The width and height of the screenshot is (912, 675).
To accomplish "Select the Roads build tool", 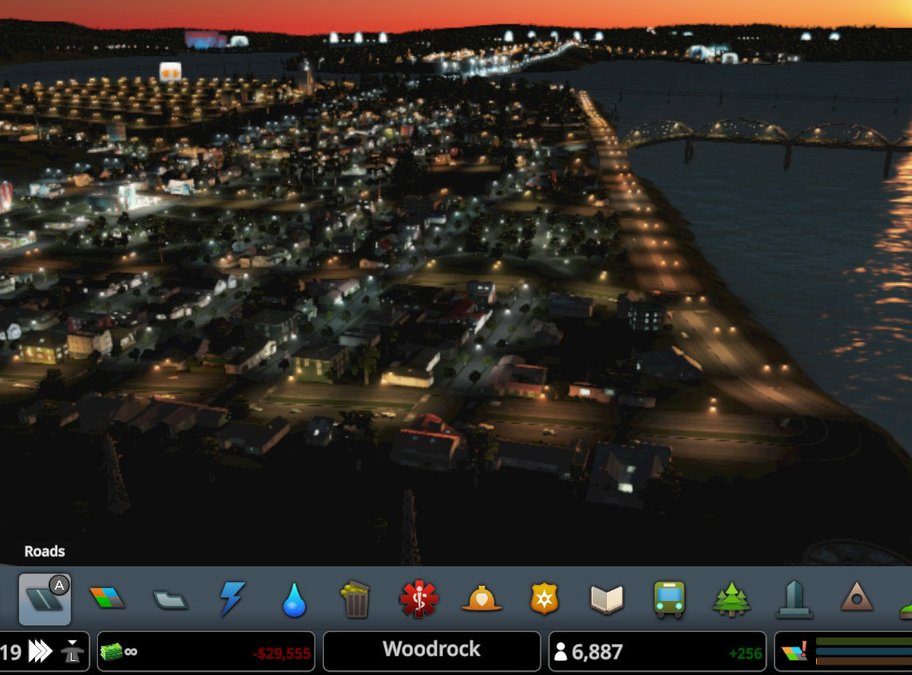I will tap(45, 599).
